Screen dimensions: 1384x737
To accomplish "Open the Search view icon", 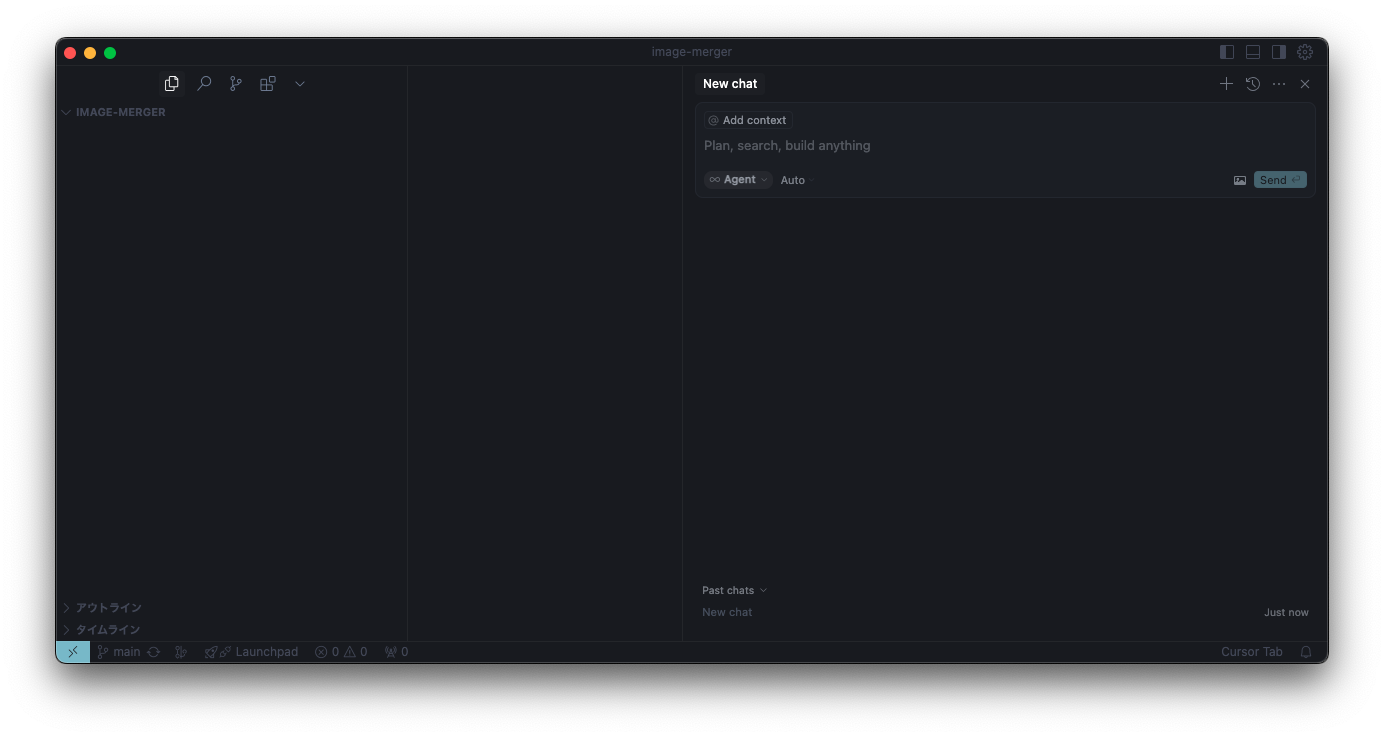I will [x=204, y=84].
